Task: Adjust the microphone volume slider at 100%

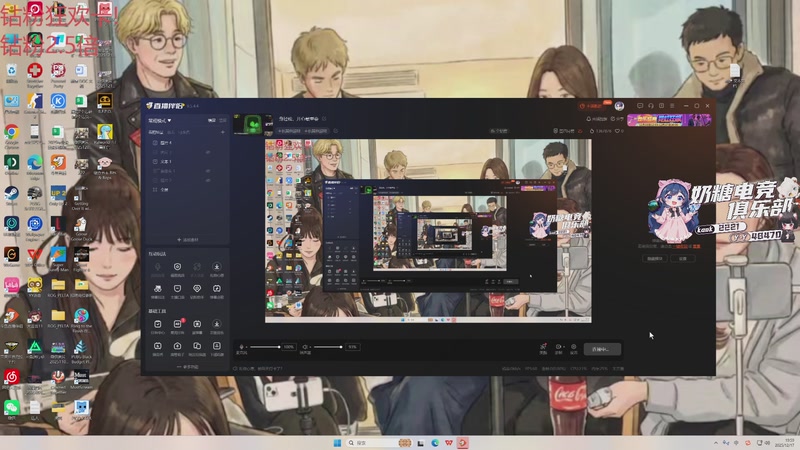Action: click(265, 347)
